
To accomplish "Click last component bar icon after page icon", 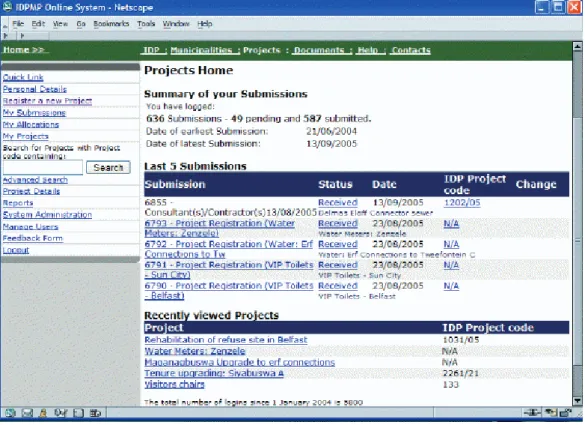I will (95, 413).
